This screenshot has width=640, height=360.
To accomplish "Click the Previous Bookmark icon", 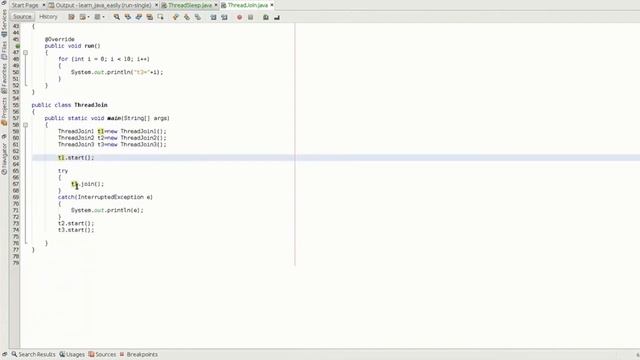I will 176,17.
